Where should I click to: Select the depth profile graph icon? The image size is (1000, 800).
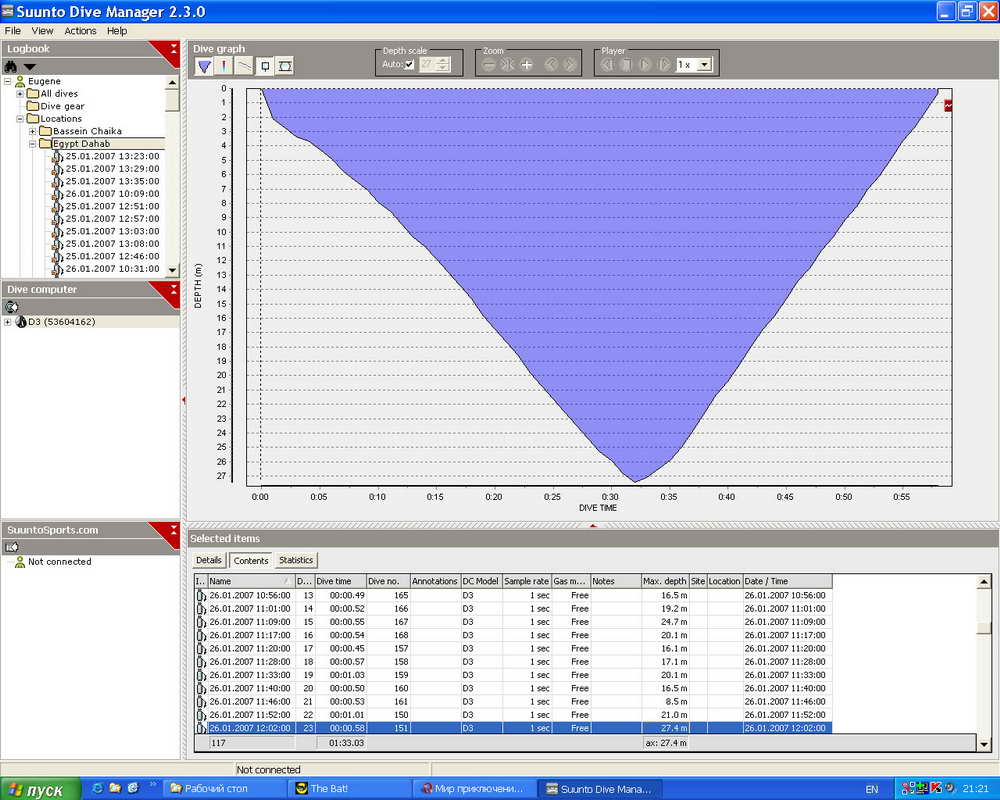pos(204,66)
